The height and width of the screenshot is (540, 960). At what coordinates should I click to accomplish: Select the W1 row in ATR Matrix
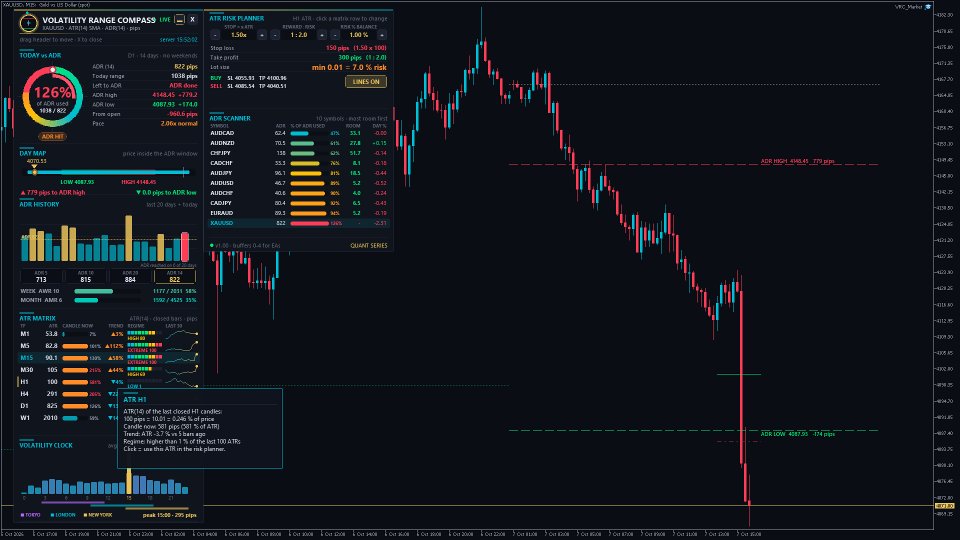coord(67,418)
